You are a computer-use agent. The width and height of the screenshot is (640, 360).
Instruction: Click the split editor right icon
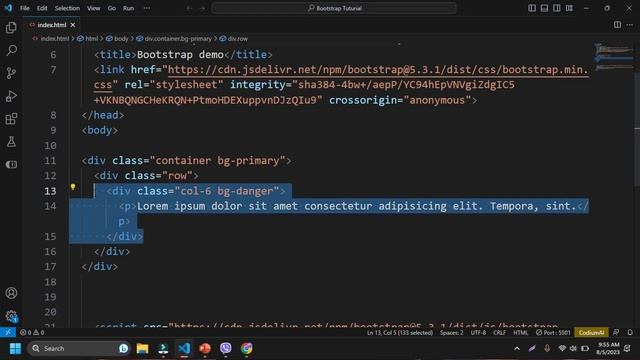click(617, 25)
